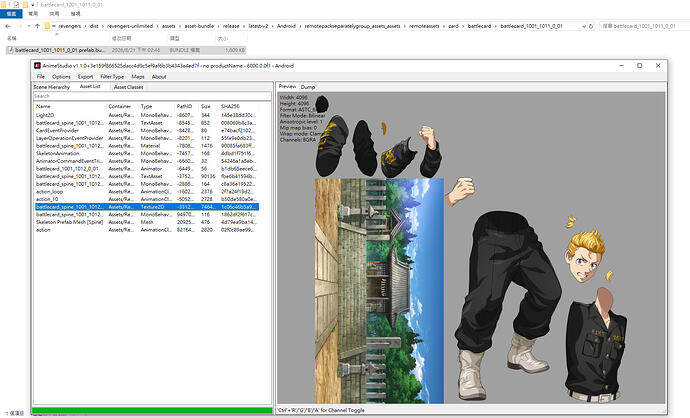Click the asset Search input field

pyautogui.click(x=152, y=96)
